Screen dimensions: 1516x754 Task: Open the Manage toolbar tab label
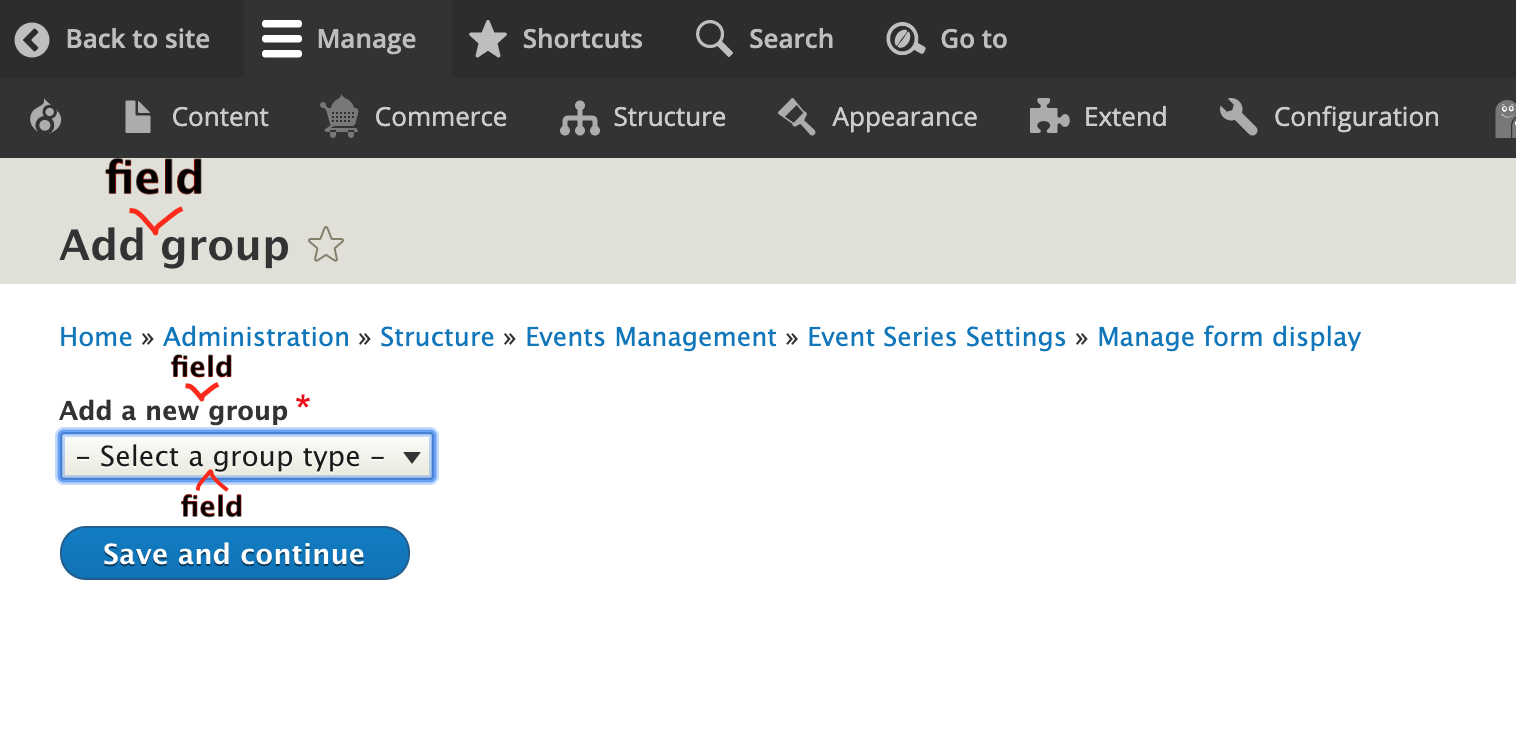366,39
